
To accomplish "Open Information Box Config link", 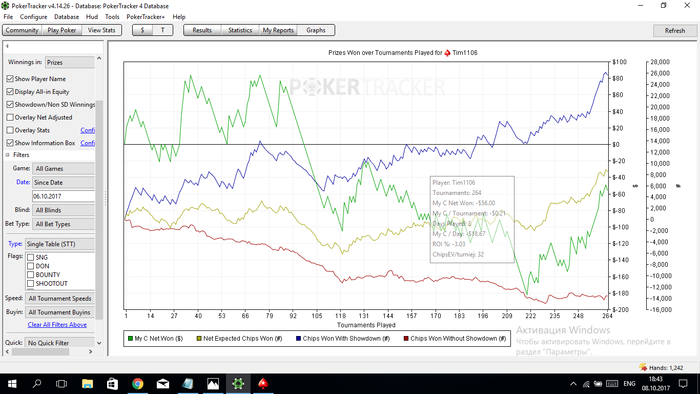I will 88,143.
